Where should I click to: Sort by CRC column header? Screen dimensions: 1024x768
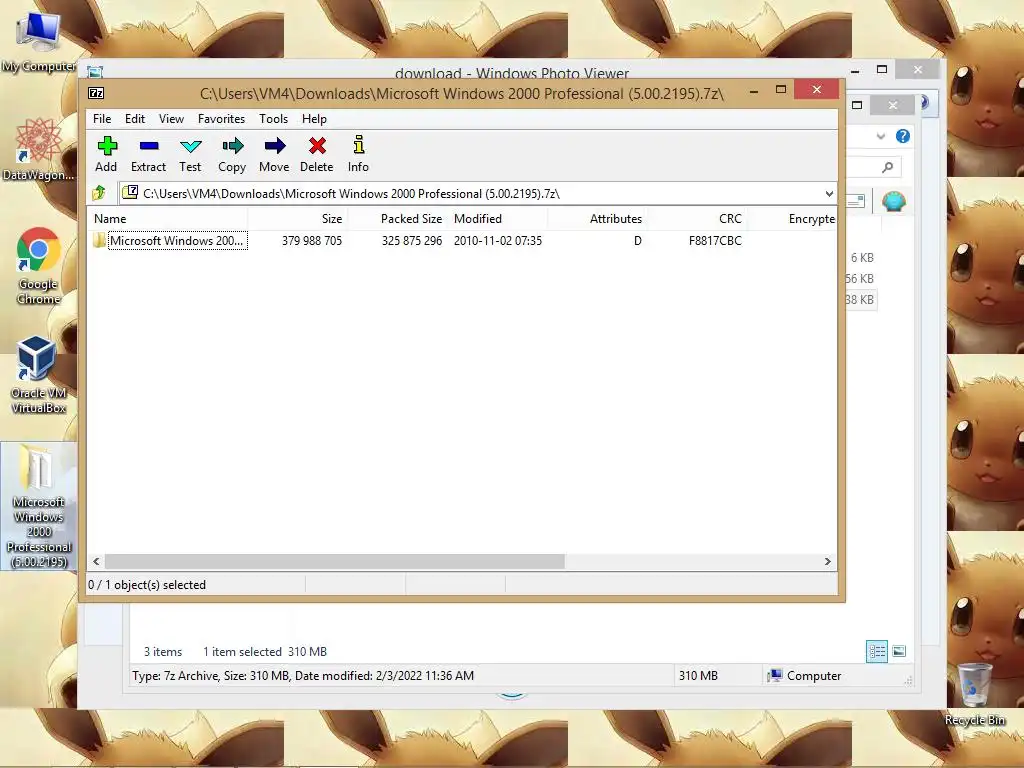[x=697, y=219]
